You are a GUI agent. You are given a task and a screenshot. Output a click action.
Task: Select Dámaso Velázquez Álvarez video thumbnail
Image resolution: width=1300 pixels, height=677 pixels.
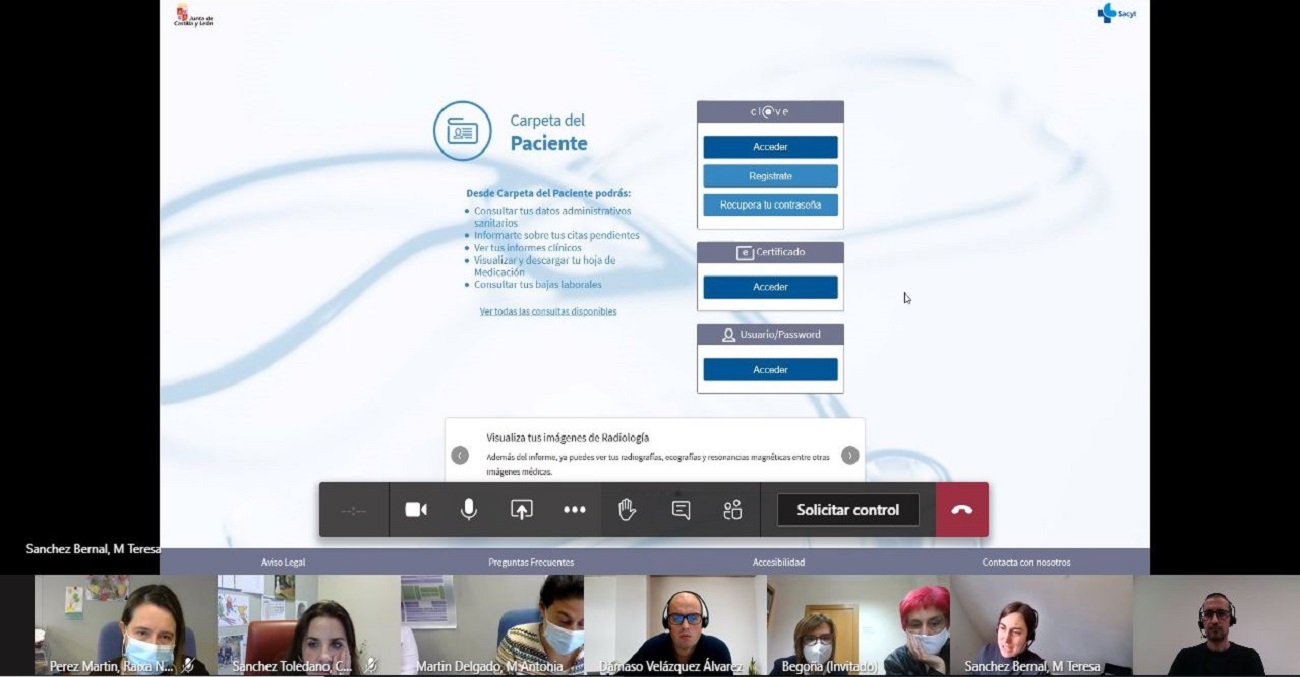point(675,625)
